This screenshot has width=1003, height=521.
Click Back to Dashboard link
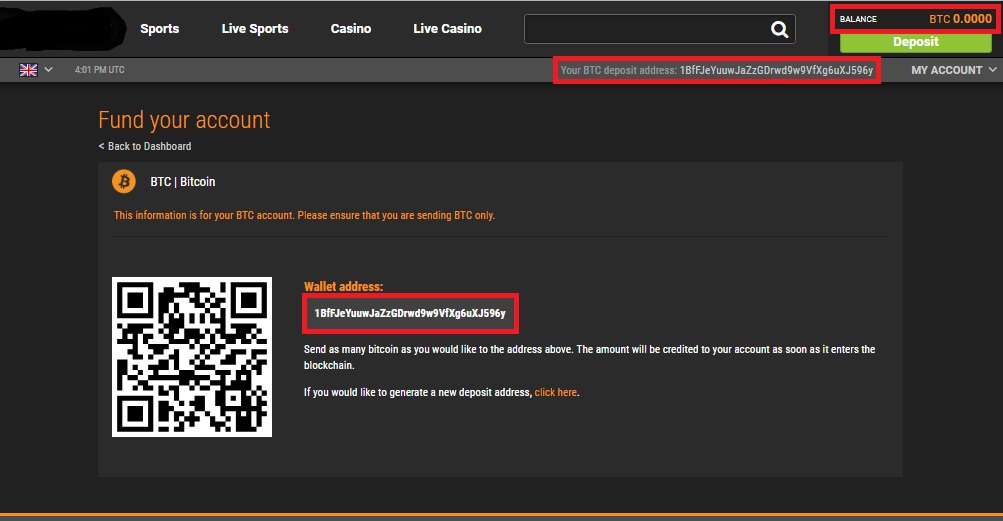point(145,146)
